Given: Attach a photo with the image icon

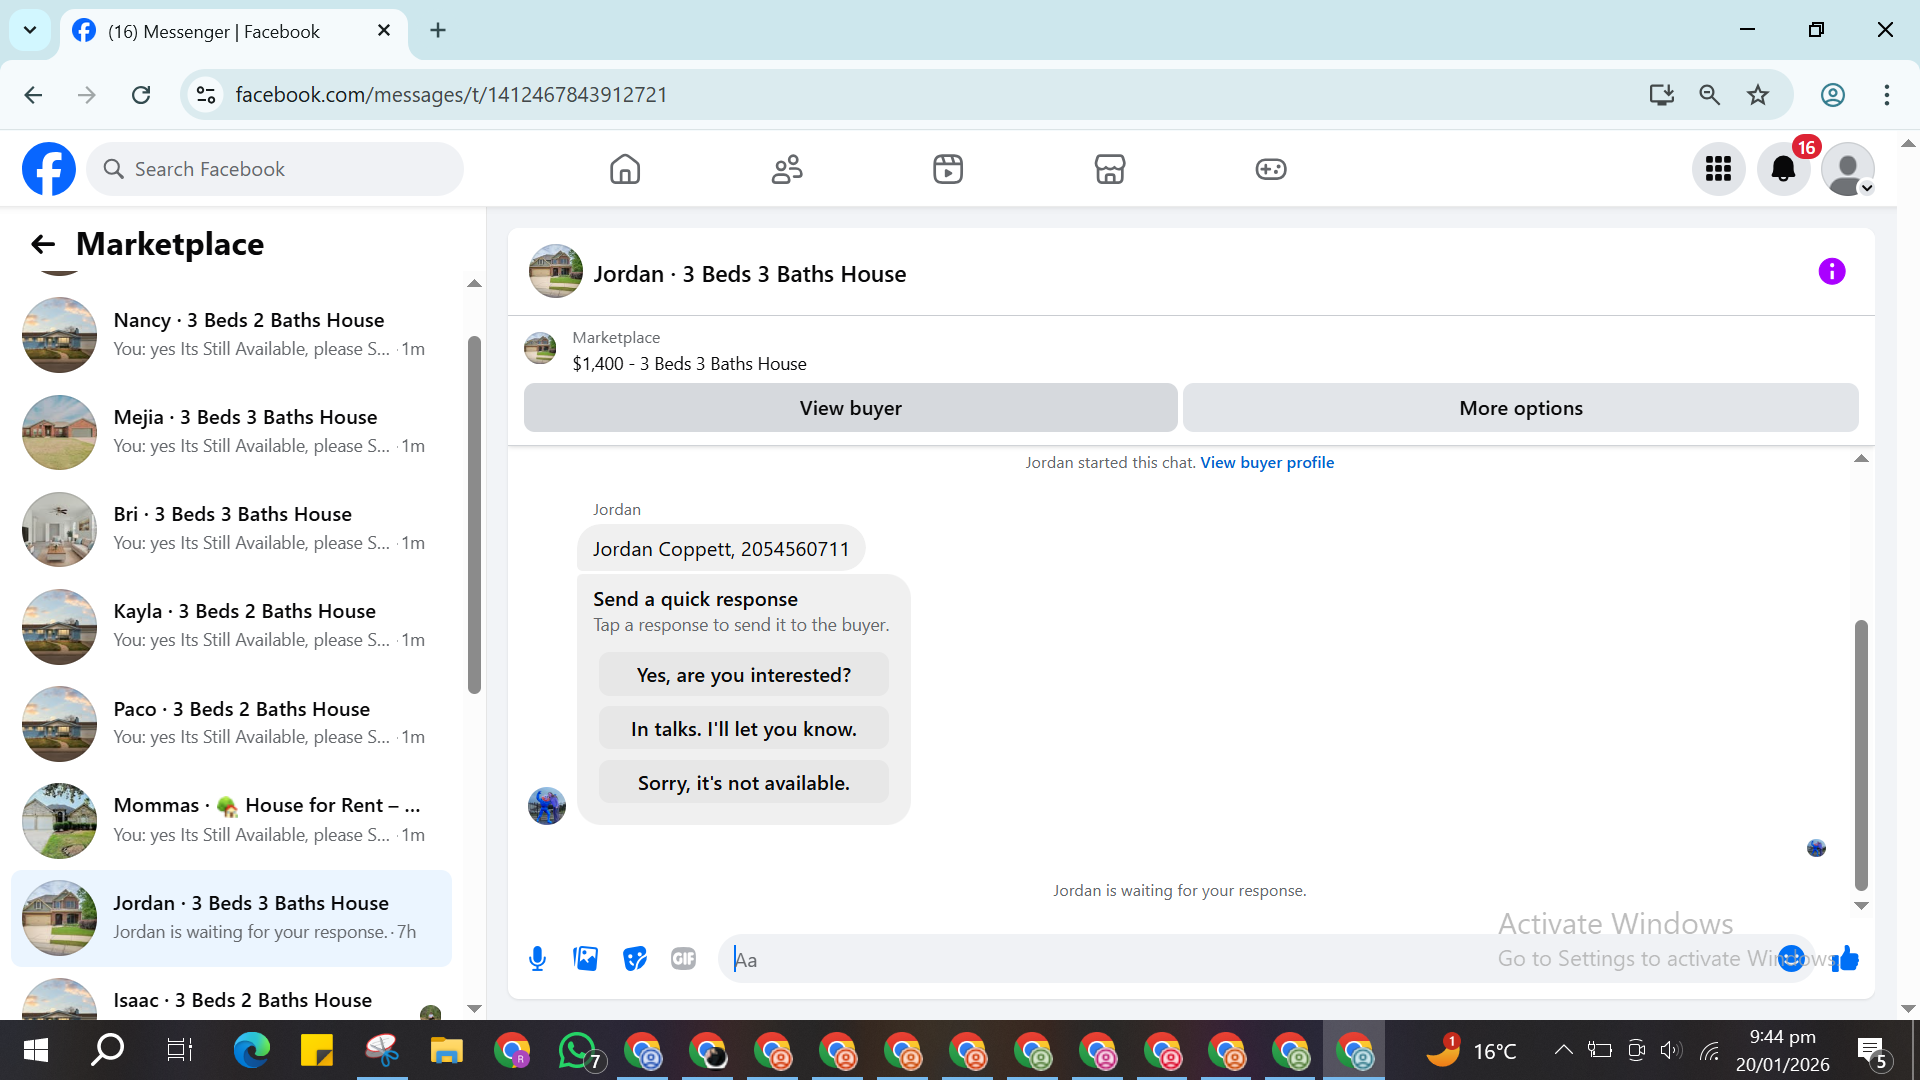Looking at the screenshot, I should [x=586, y=959].
